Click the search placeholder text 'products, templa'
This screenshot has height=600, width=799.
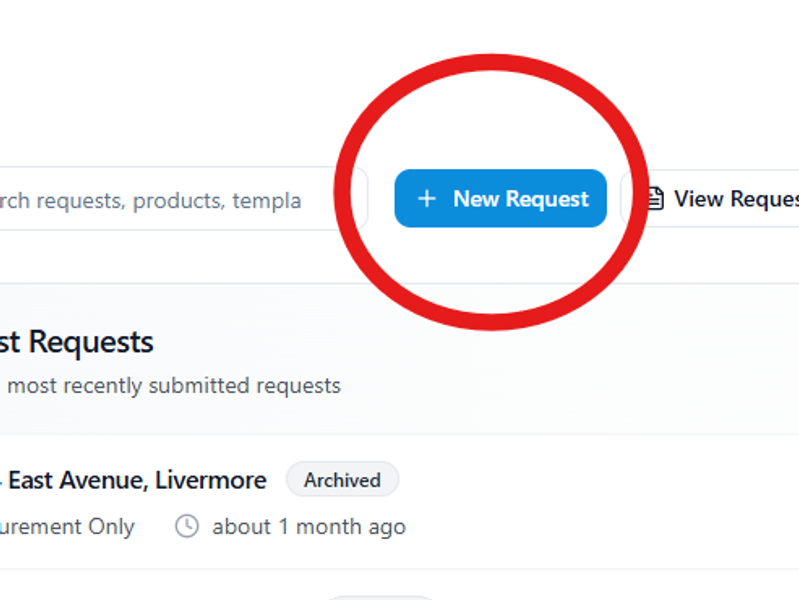(216, 200)
